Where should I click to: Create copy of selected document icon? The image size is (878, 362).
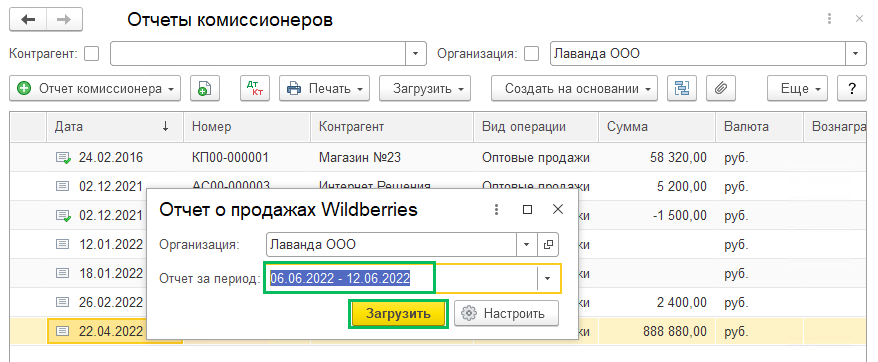click(205, 89)
